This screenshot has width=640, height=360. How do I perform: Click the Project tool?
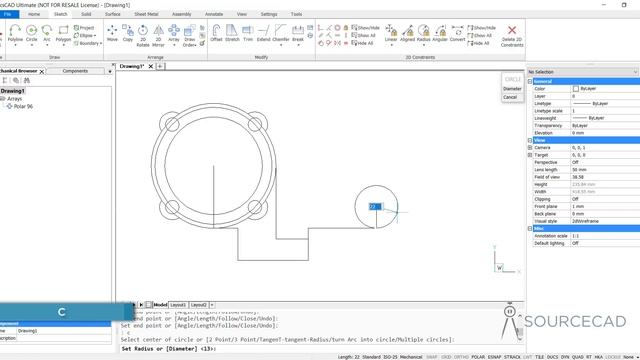84,28
